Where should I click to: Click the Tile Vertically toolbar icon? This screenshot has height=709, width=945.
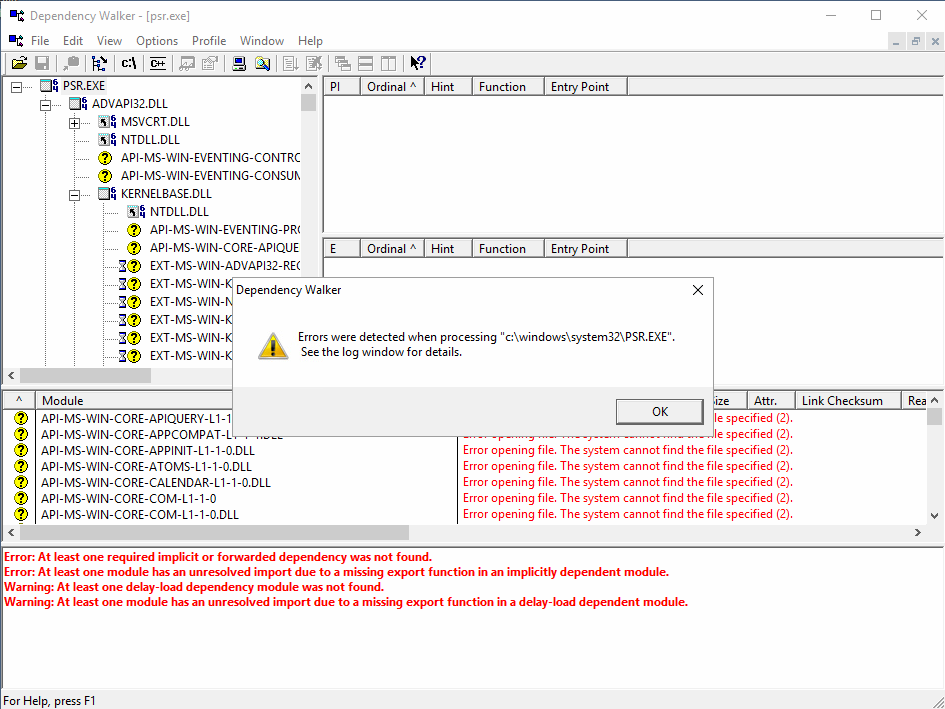coord(389,63)
